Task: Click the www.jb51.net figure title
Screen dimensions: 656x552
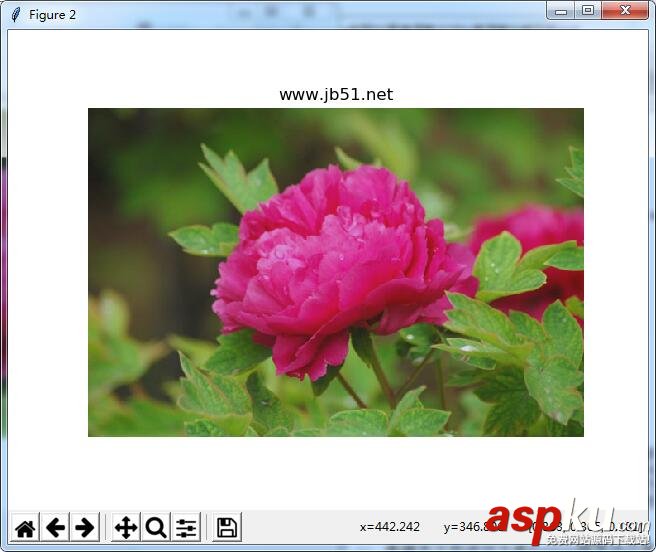Action: pyautogui.click(x=336, y=95)
